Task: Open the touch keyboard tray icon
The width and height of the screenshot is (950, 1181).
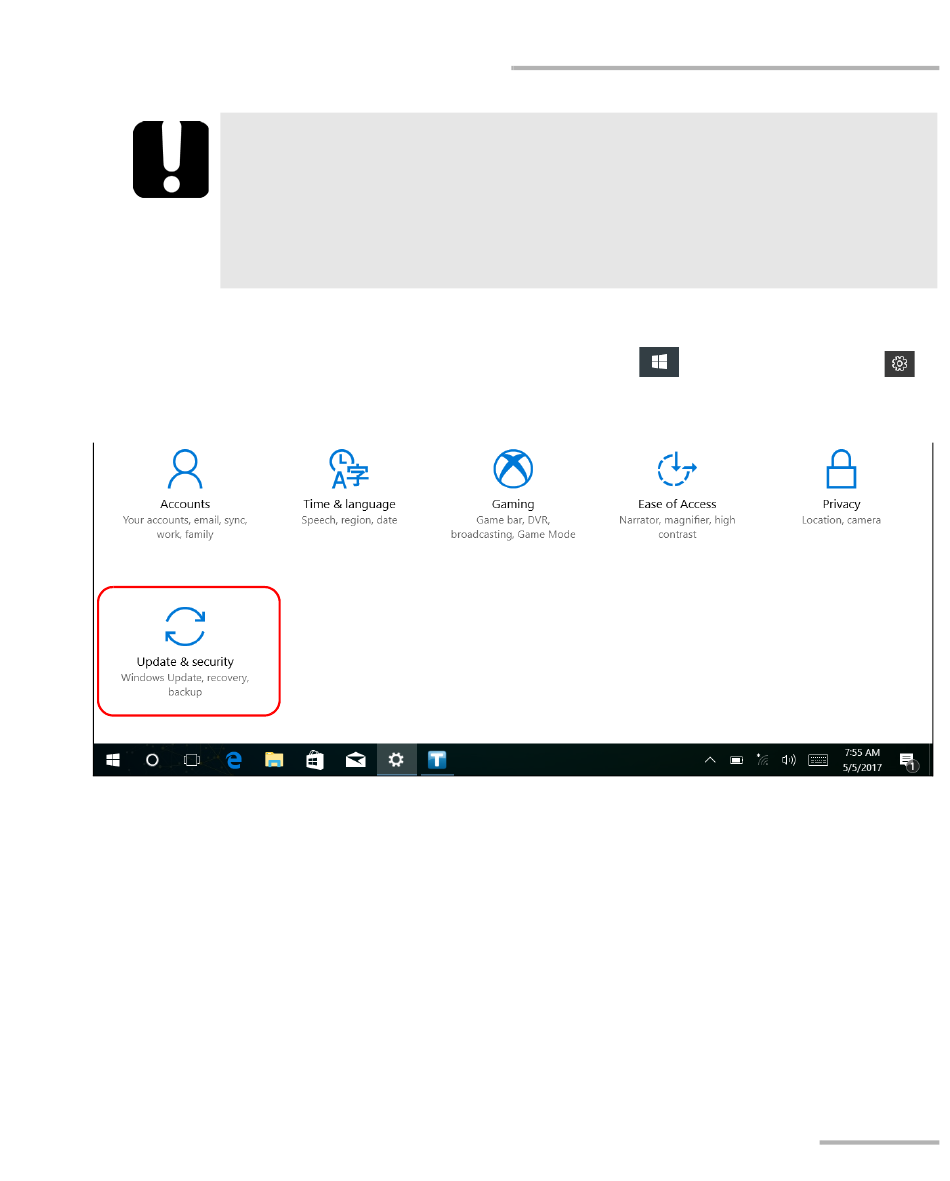Action: point(817,760)
